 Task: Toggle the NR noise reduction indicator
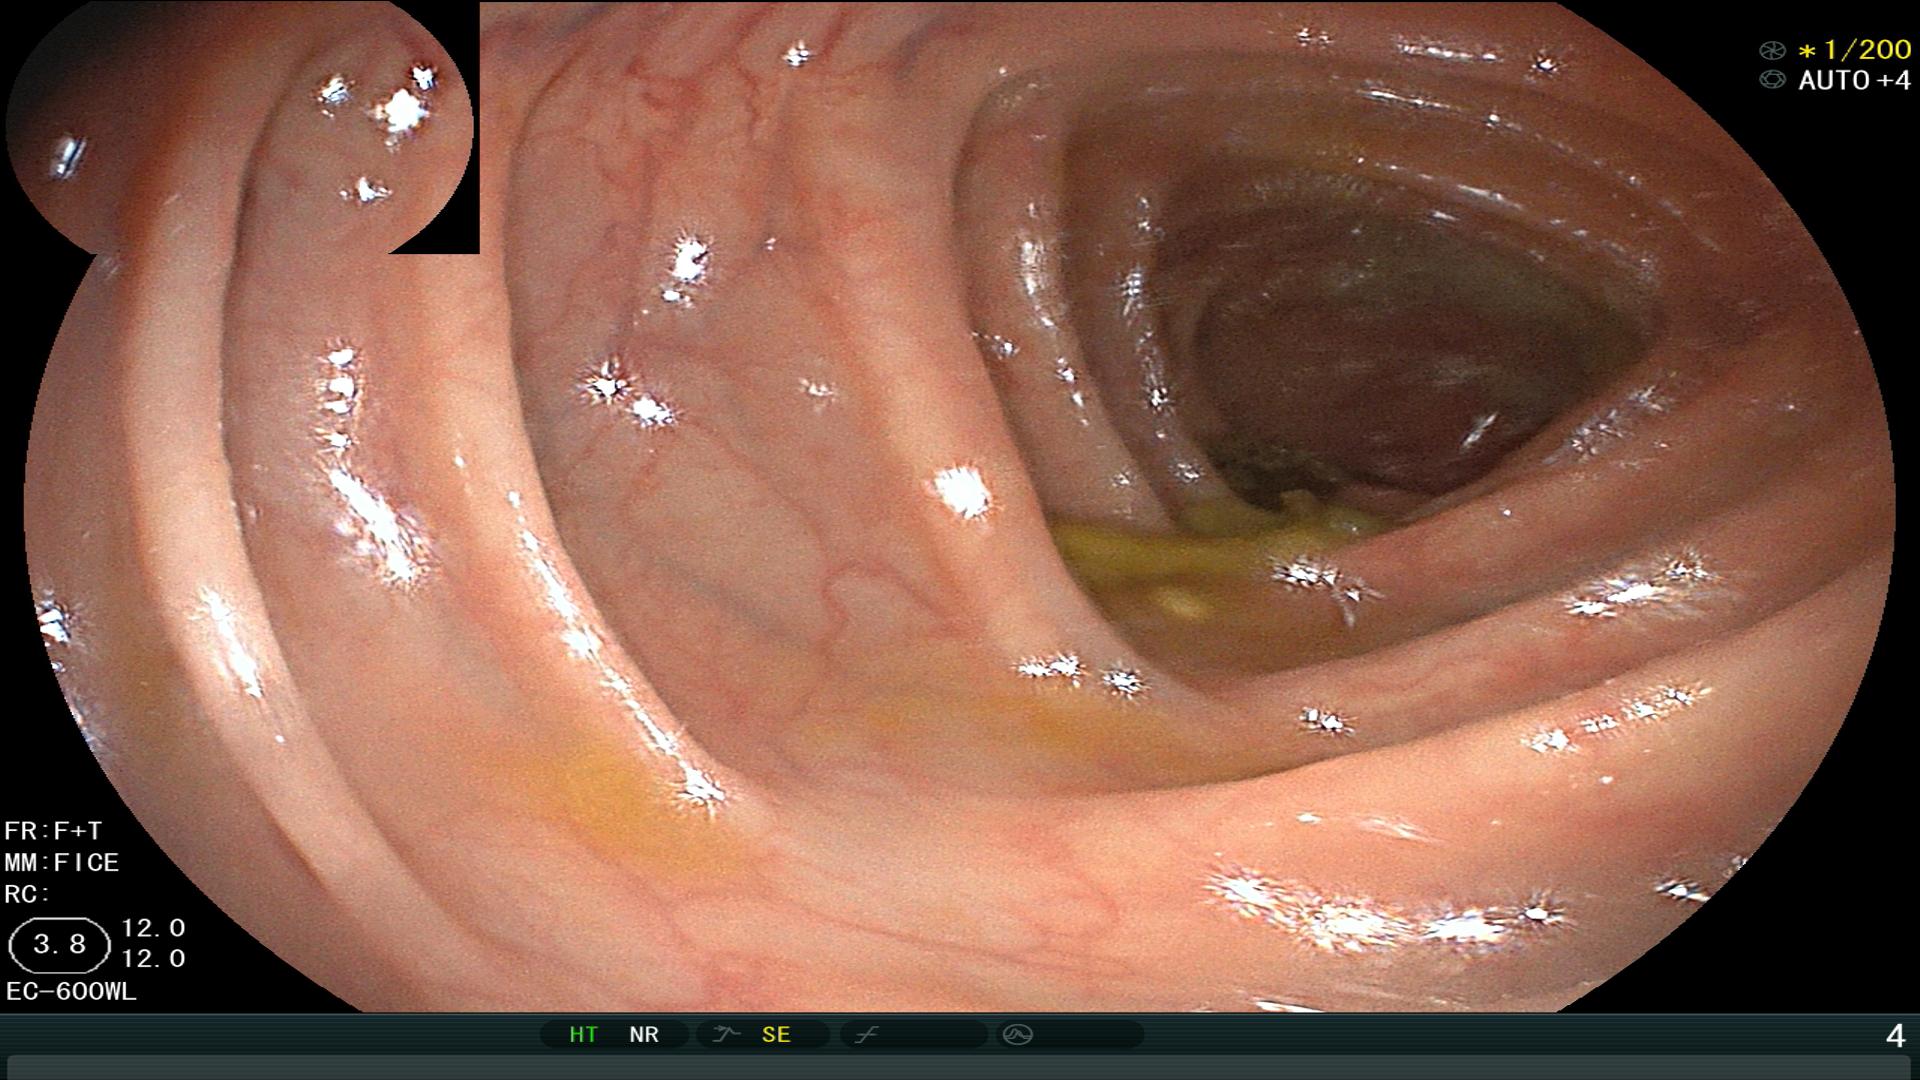click(644, 1035)
